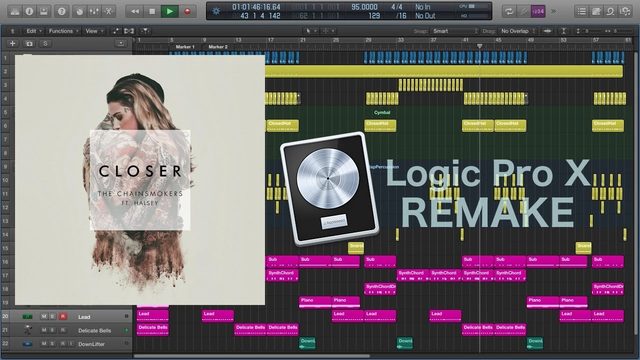
Task: Show Smart Controls knob icon
Action: pos(80,11)
